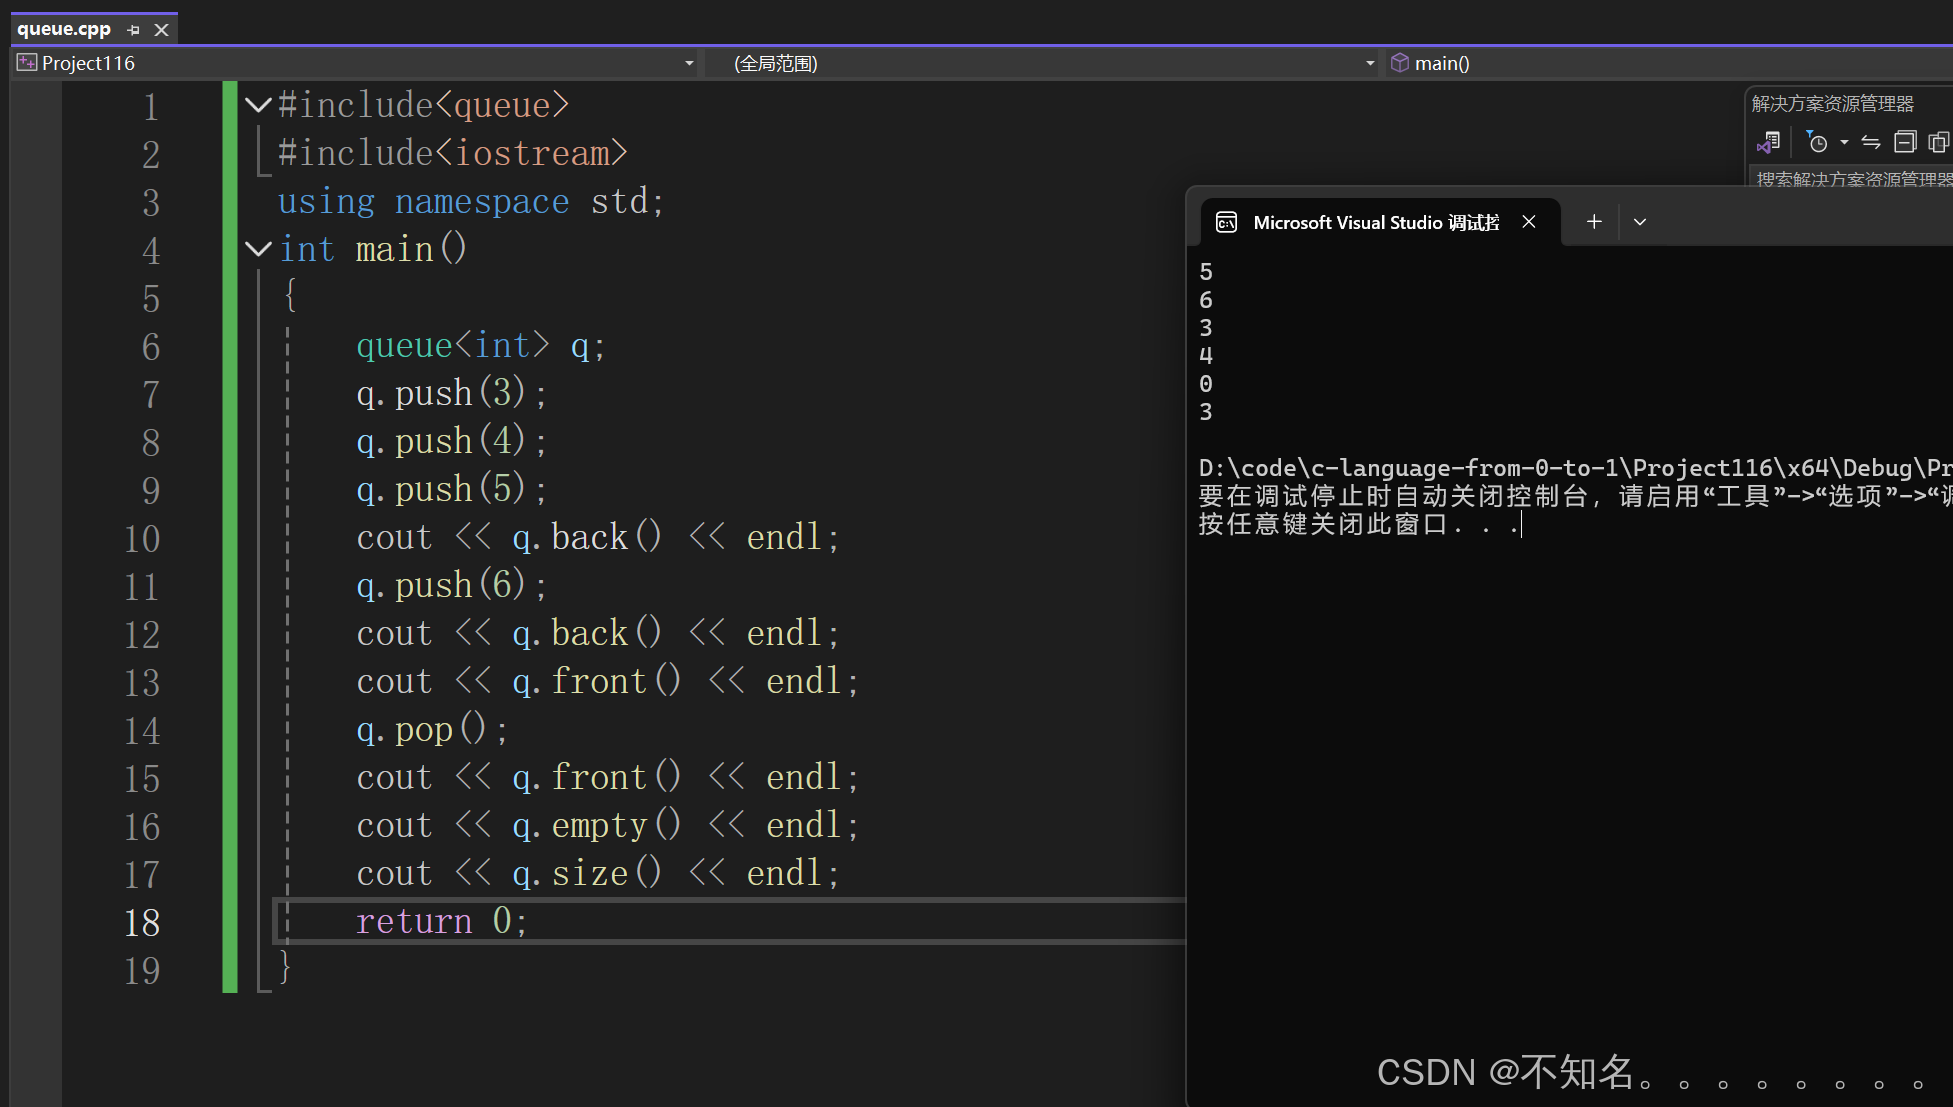Click the pin icon on queue.cpp tab
1953x1107 pixels.
pos(133,30)
